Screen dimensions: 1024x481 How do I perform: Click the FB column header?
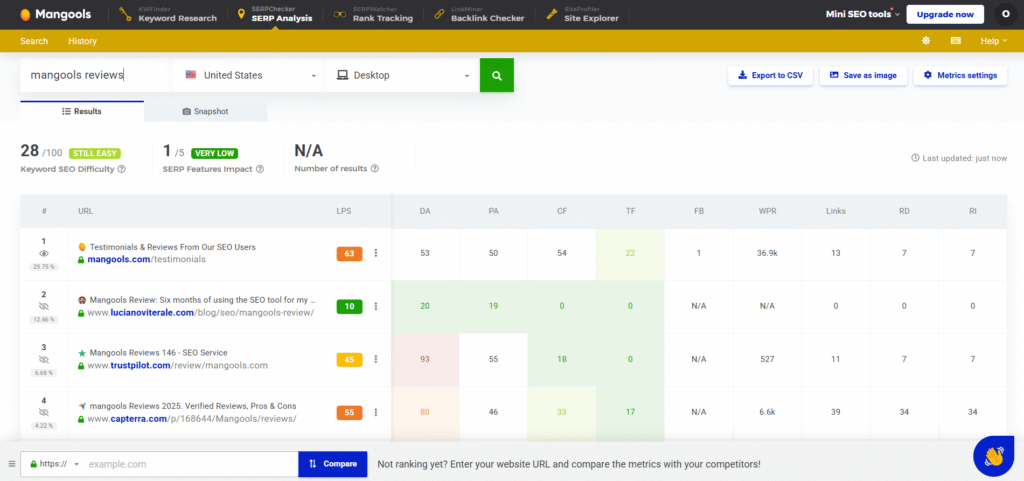(x=699, y=211)
